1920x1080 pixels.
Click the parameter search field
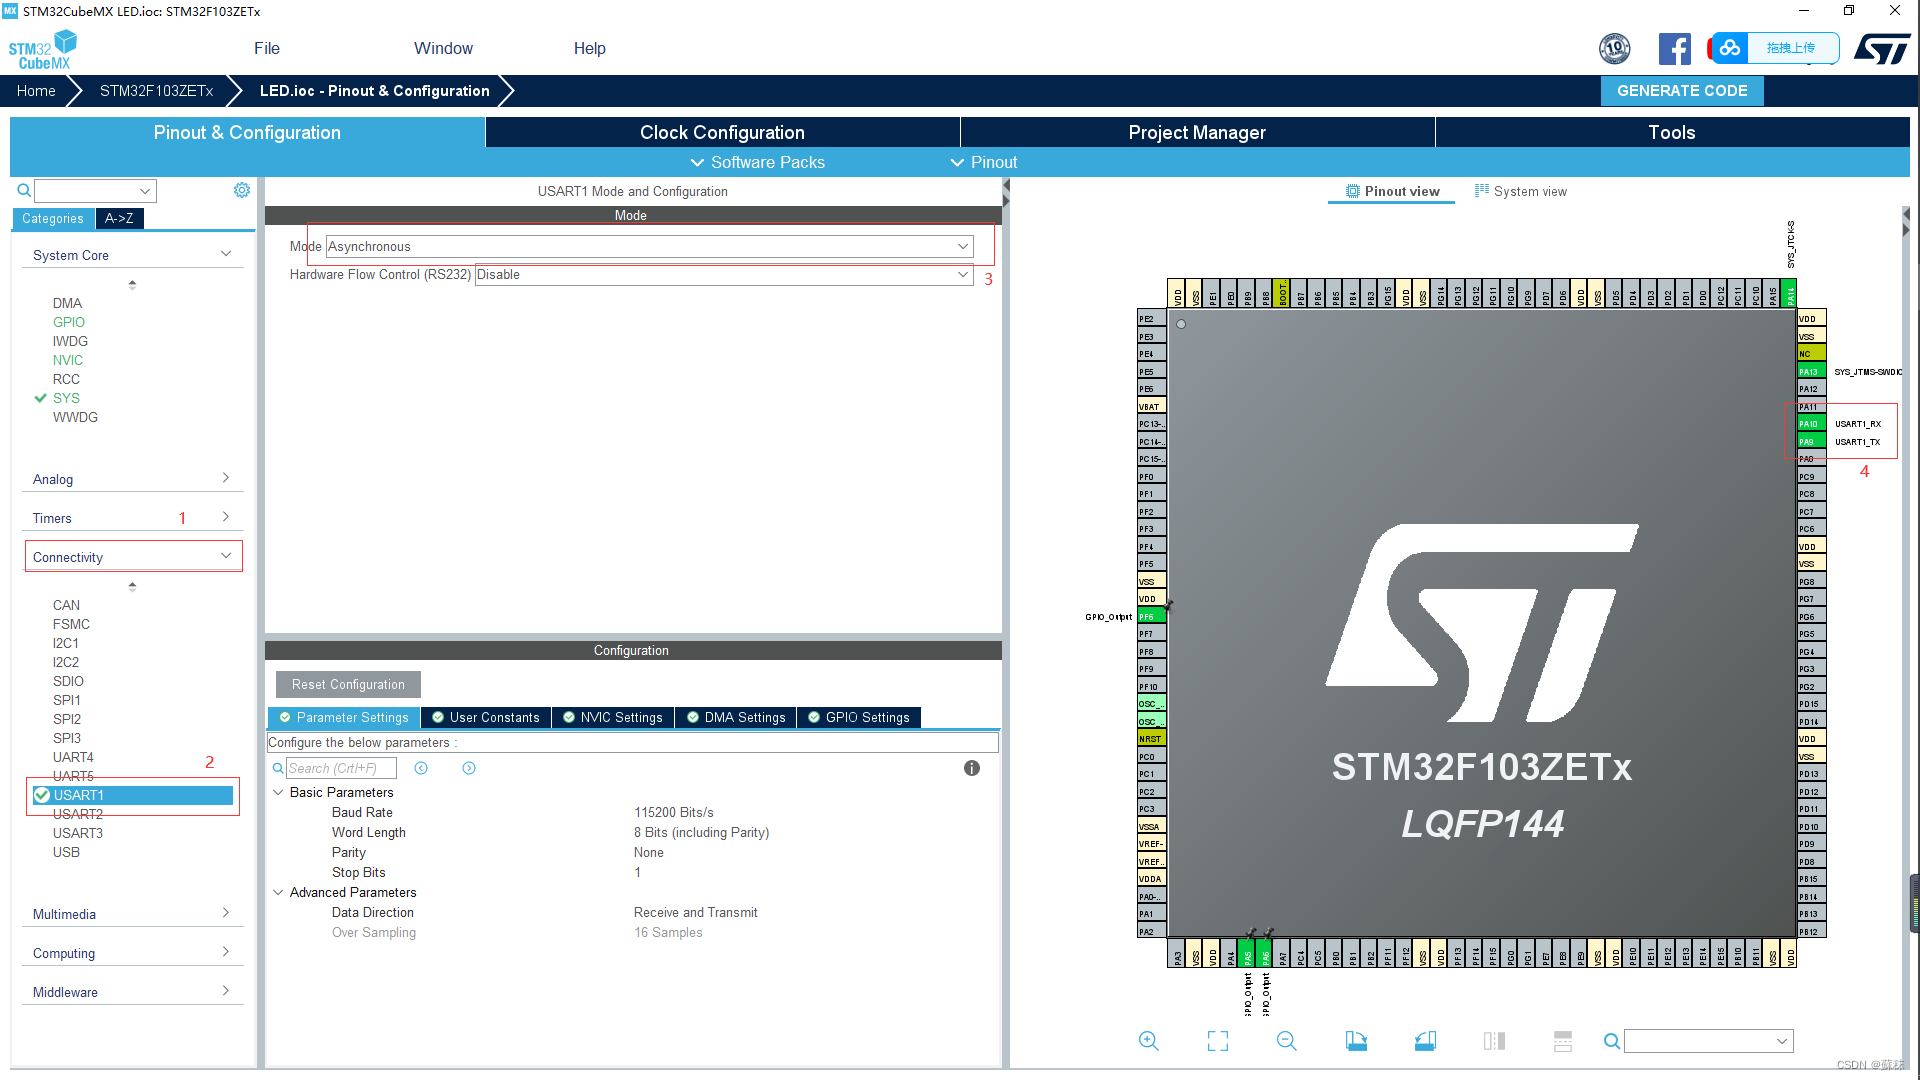[340, 768]
